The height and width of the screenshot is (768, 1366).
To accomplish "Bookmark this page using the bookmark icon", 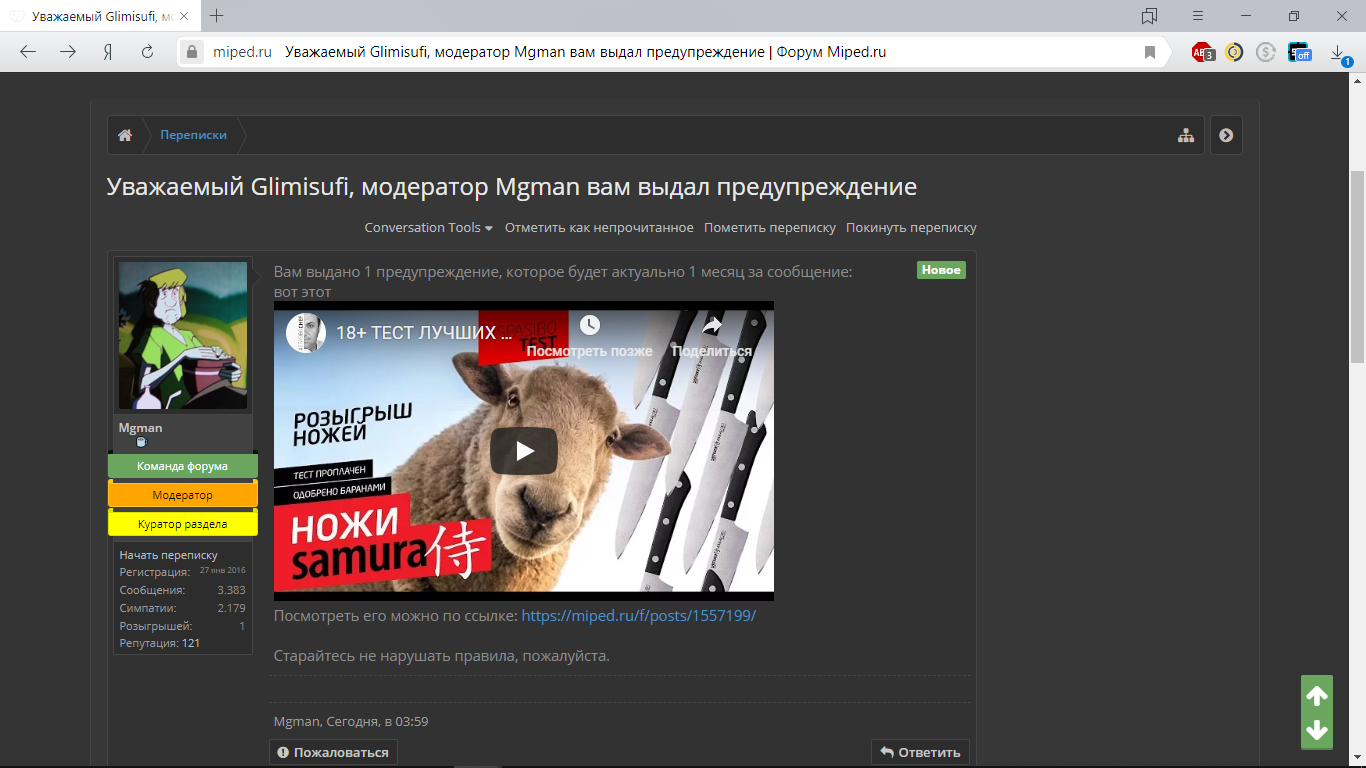I will coord(1150,52).
